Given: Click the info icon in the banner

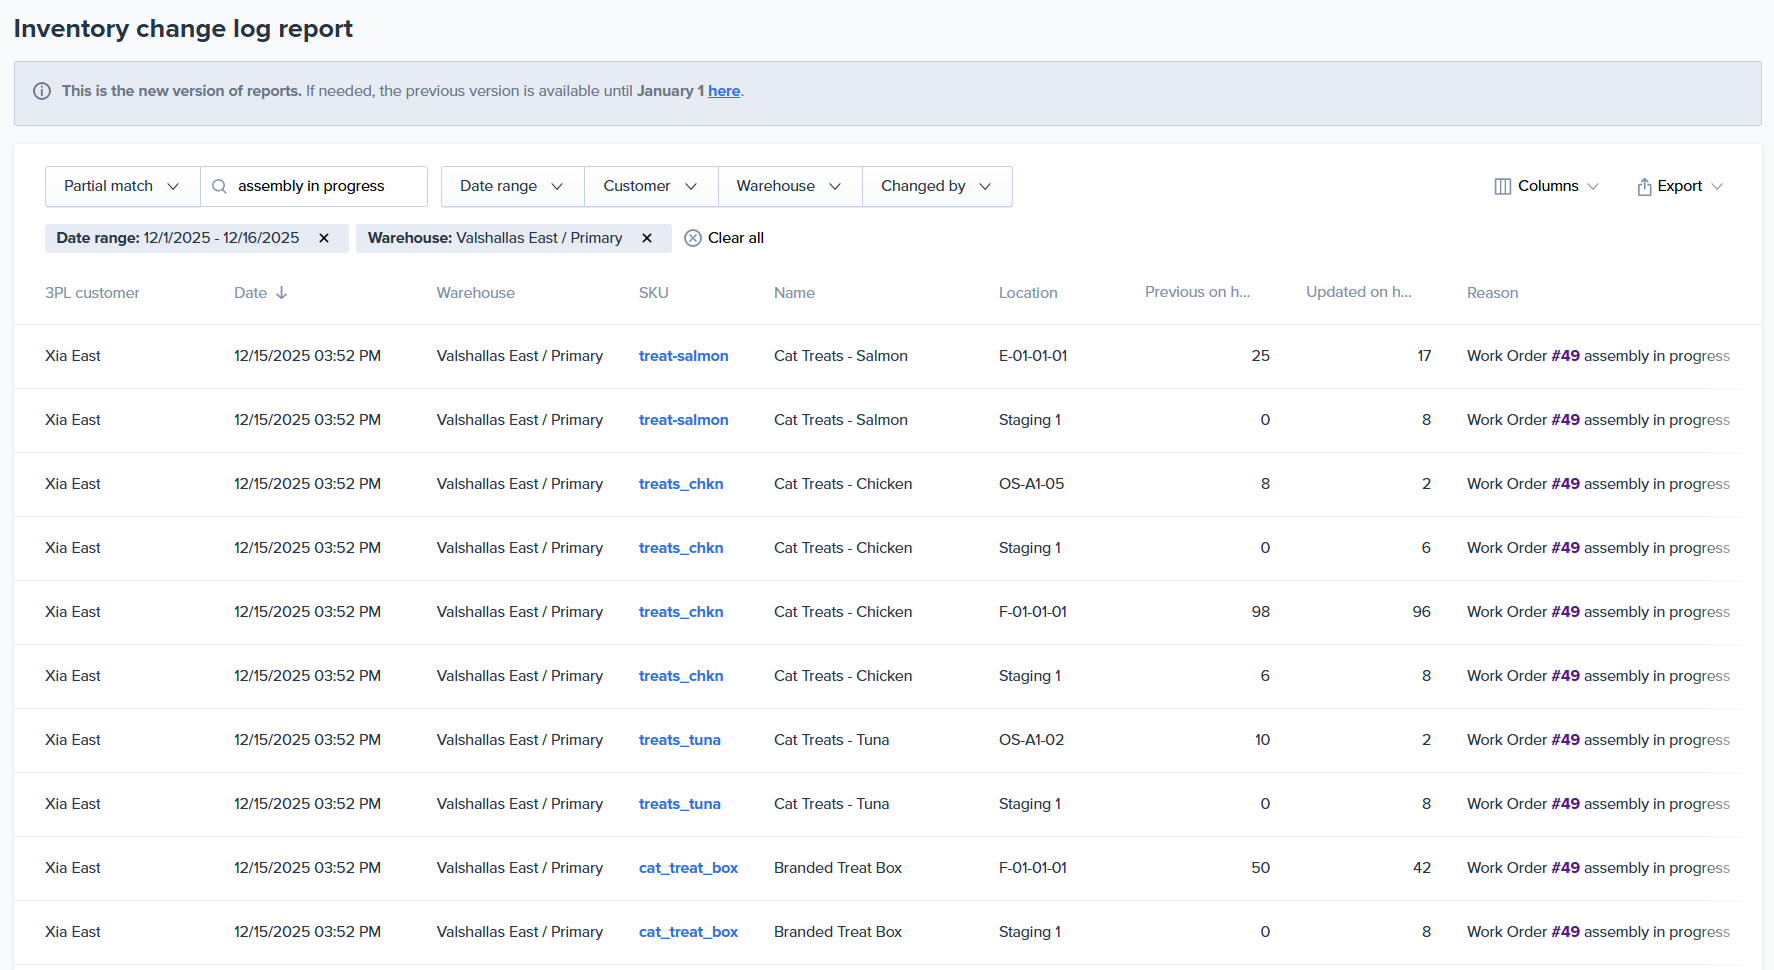Looking at the screenshot, I should [x=42, y=91].
